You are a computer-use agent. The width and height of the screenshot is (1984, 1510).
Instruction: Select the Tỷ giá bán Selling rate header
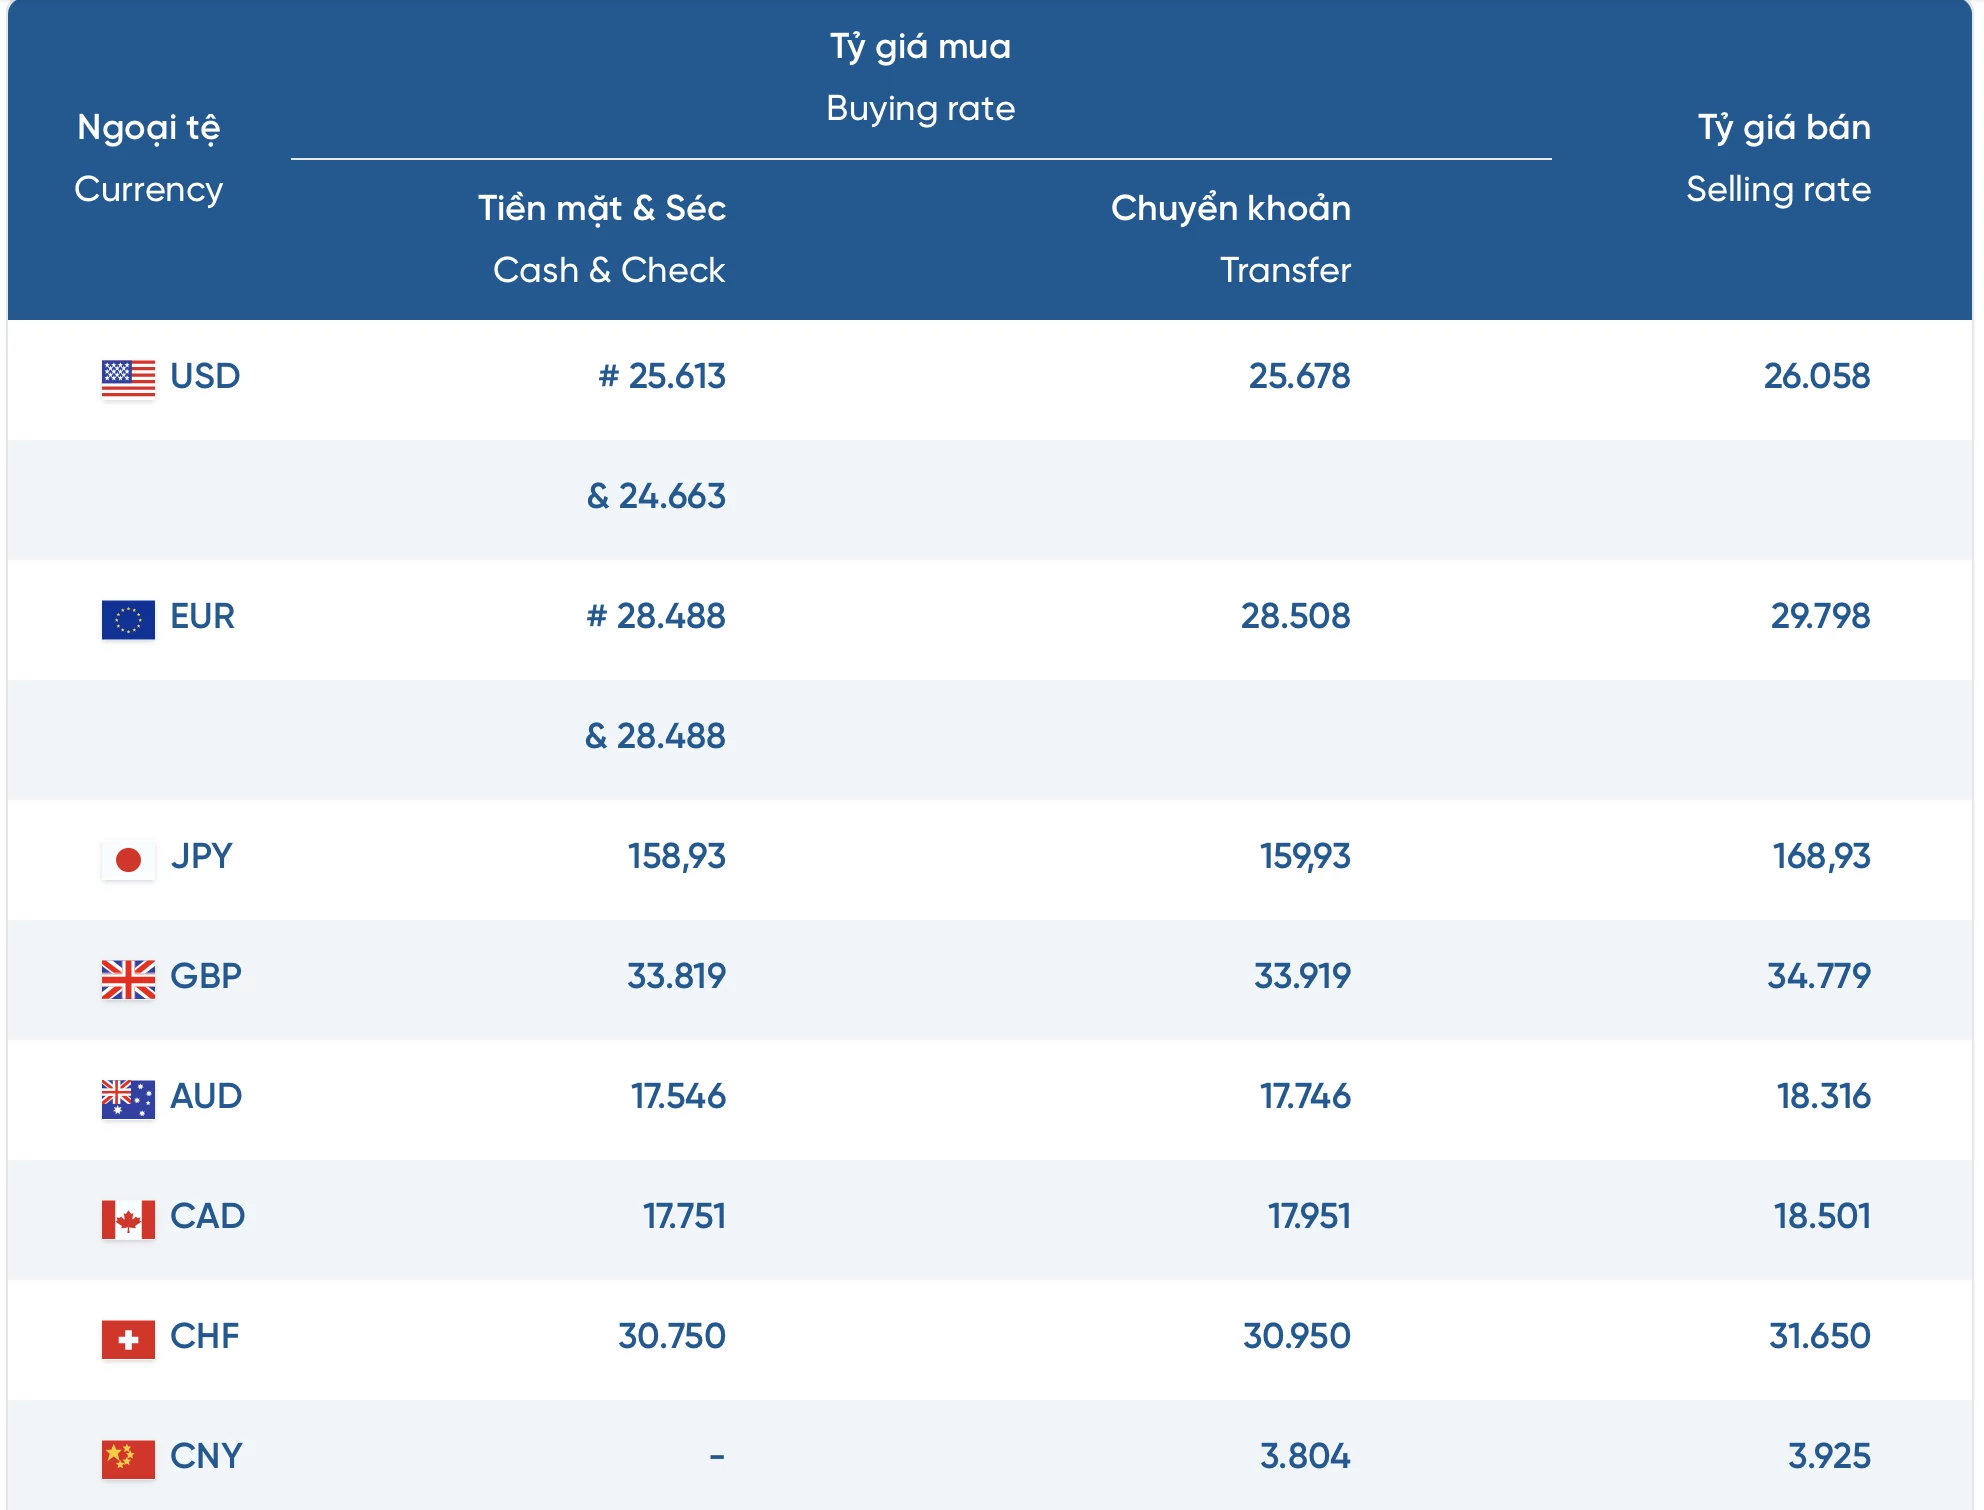tap(1778, 158)
